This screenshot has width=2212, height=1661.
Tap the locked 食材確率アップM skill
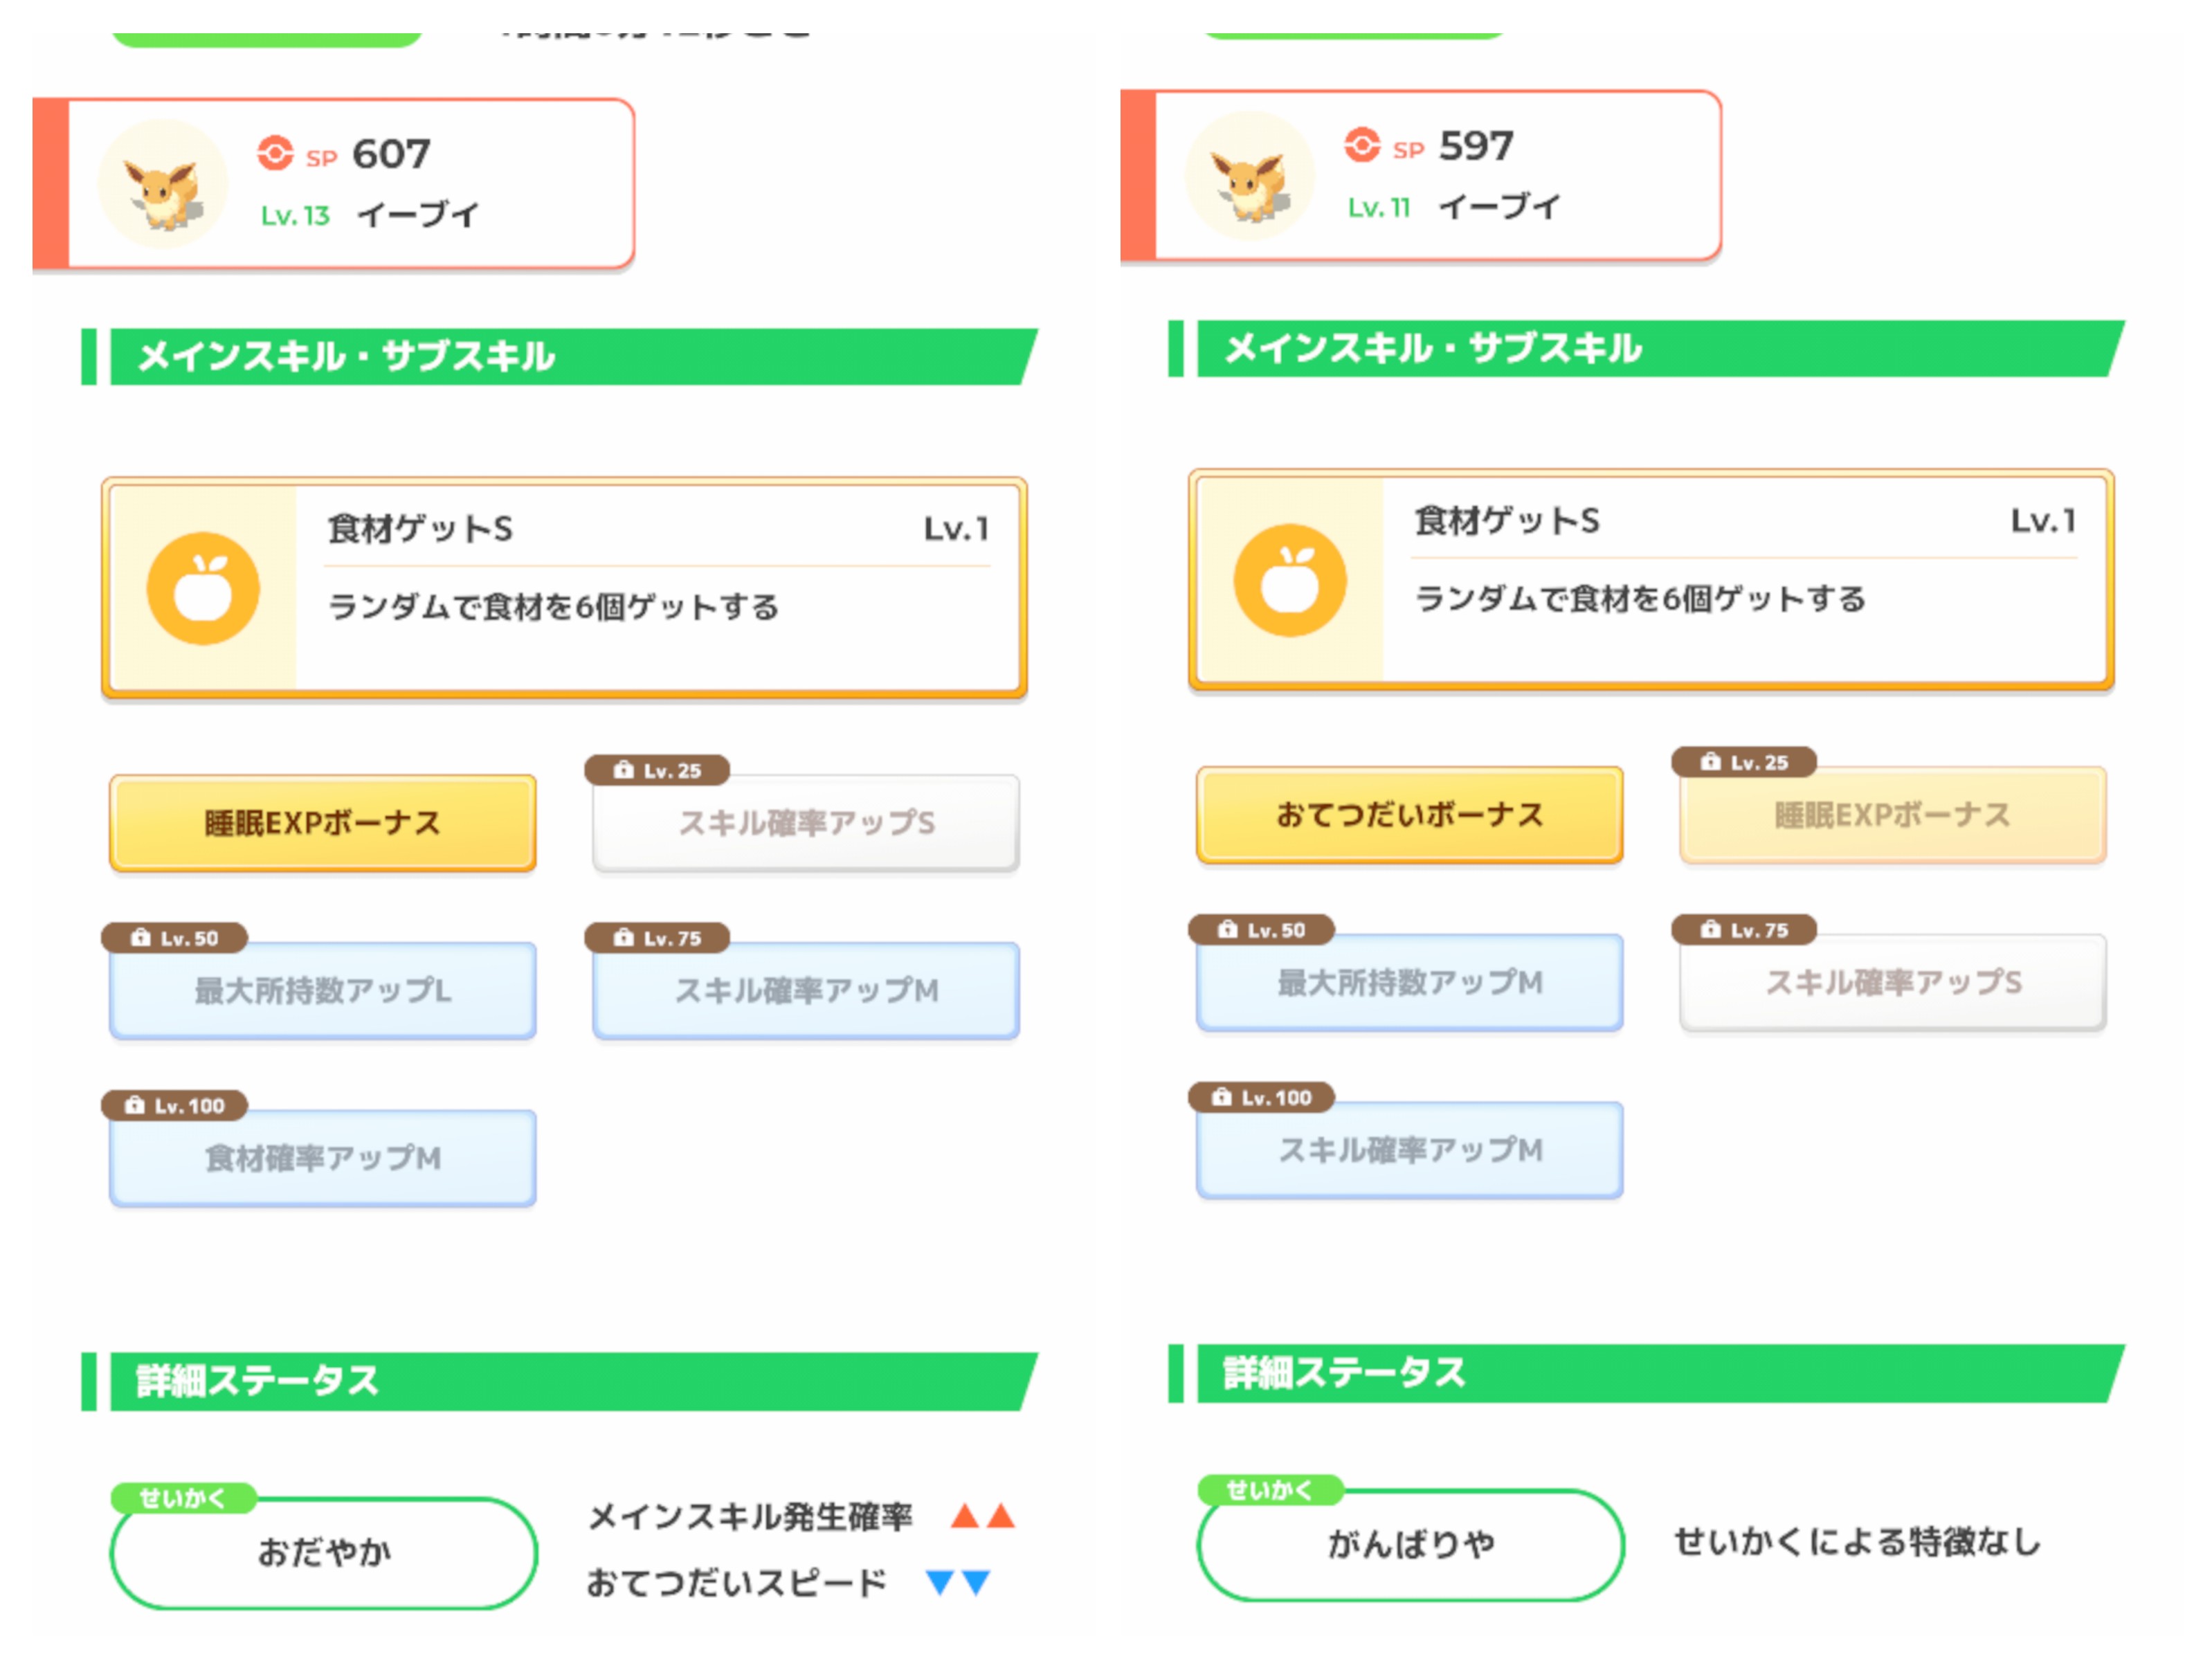click(x=323, y=1158)
